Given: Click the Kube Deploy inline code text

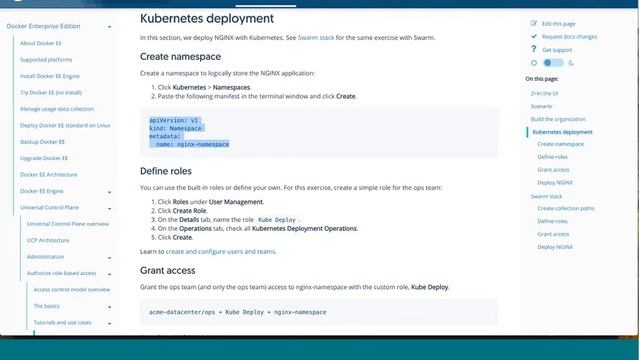Looking at the screenshot, I should (277, 220).
